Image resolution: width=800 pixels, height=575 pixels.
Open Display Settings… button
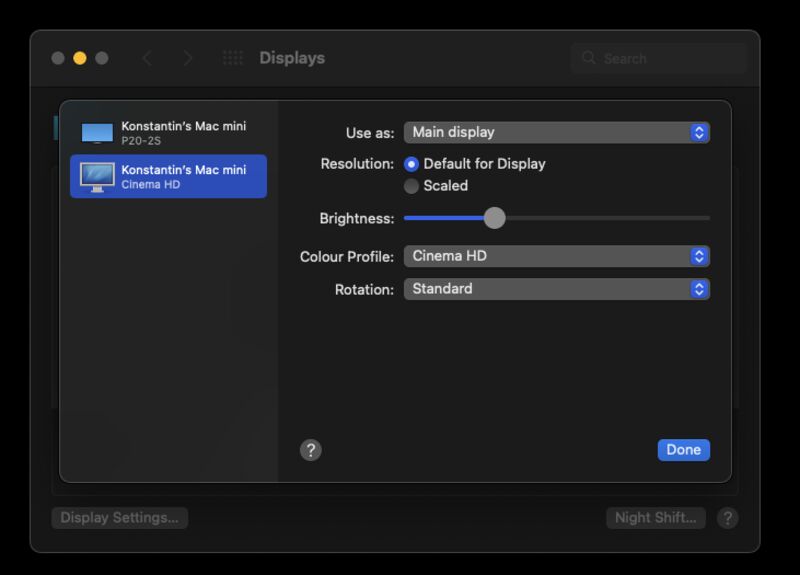119,518
